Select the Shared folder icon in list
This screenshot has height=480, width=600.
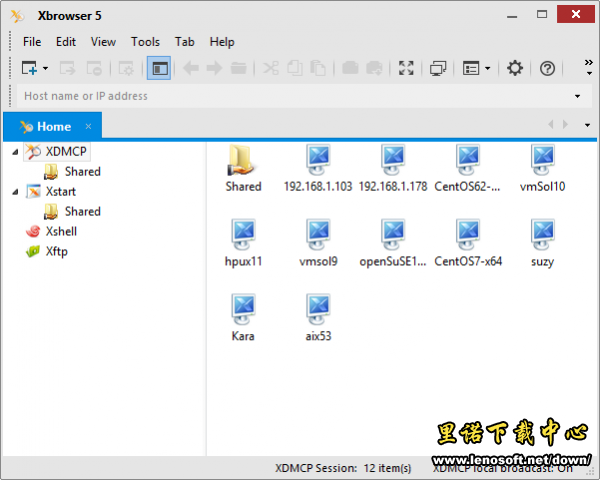coord(243,168)
